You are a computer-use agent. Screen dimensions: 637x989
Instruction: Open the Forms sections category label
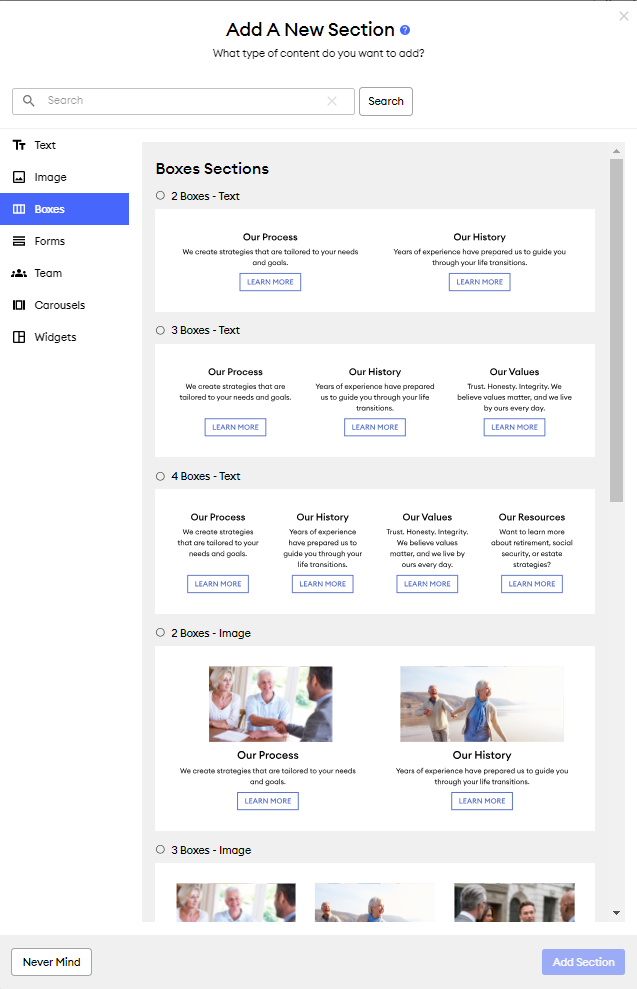[x=50, y=241]
